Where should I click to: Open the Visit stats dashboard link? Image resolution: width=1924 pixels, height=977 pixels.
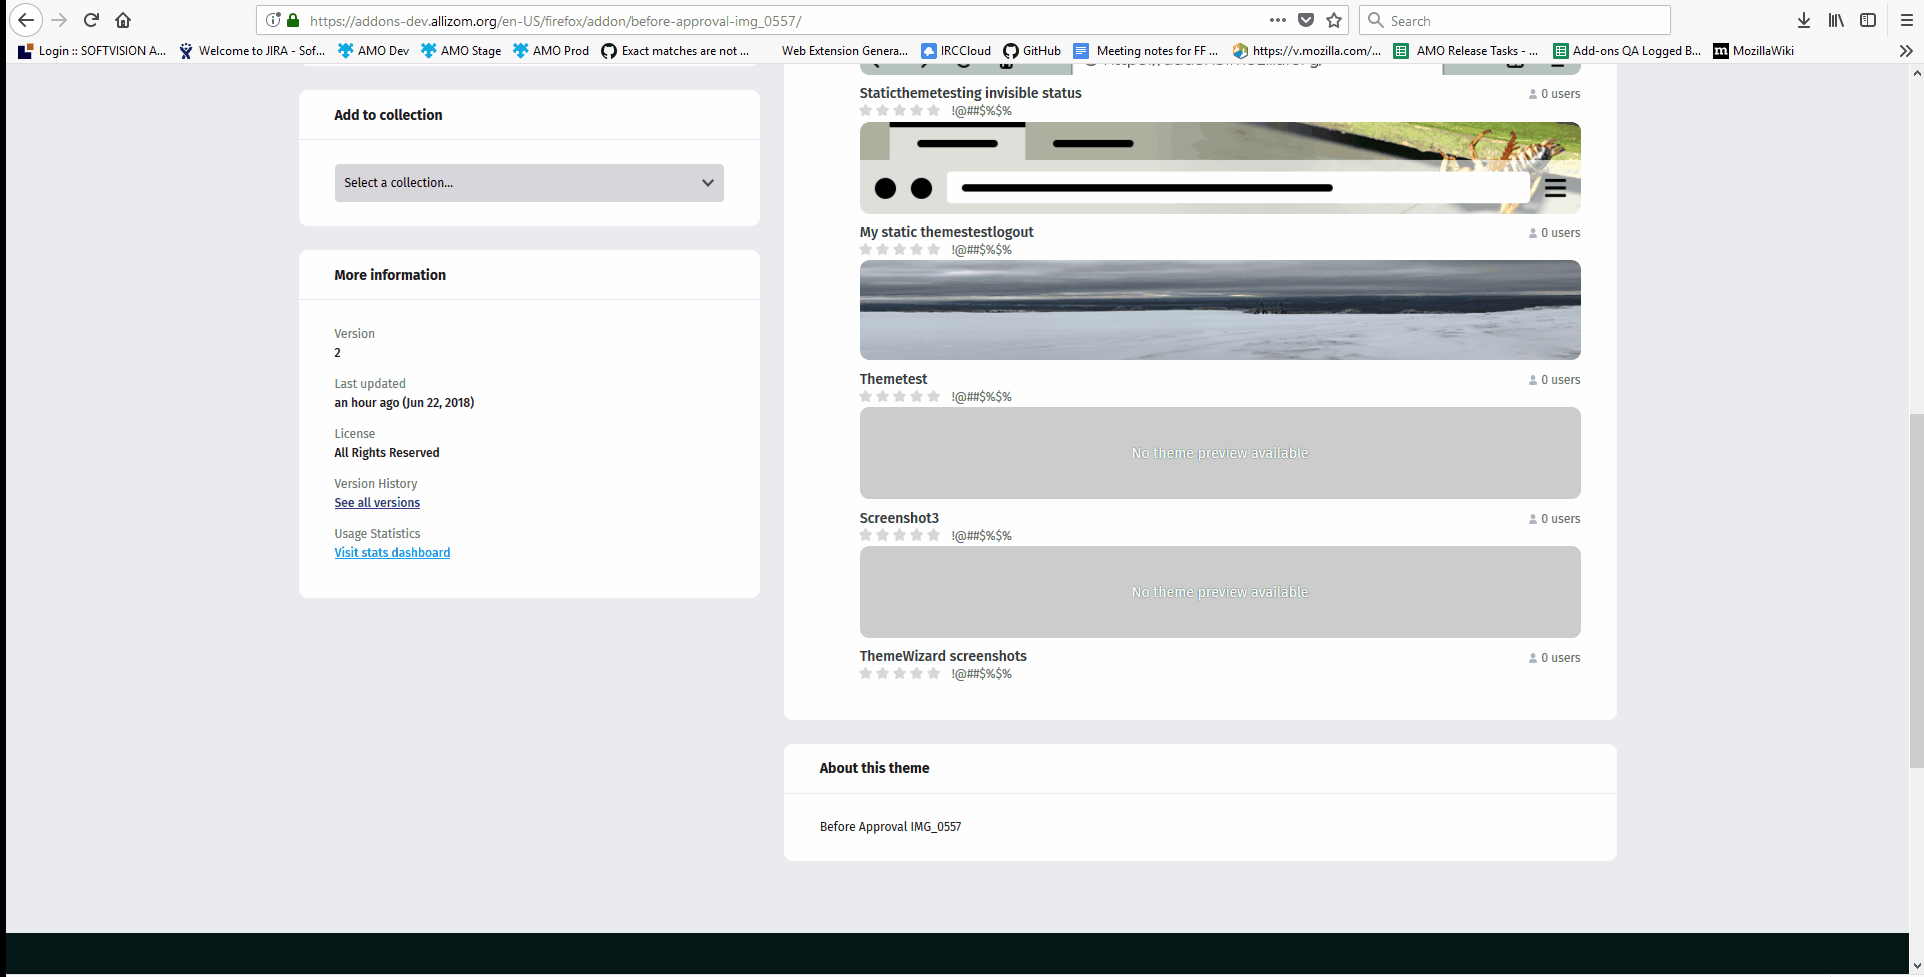click(391, 552)
